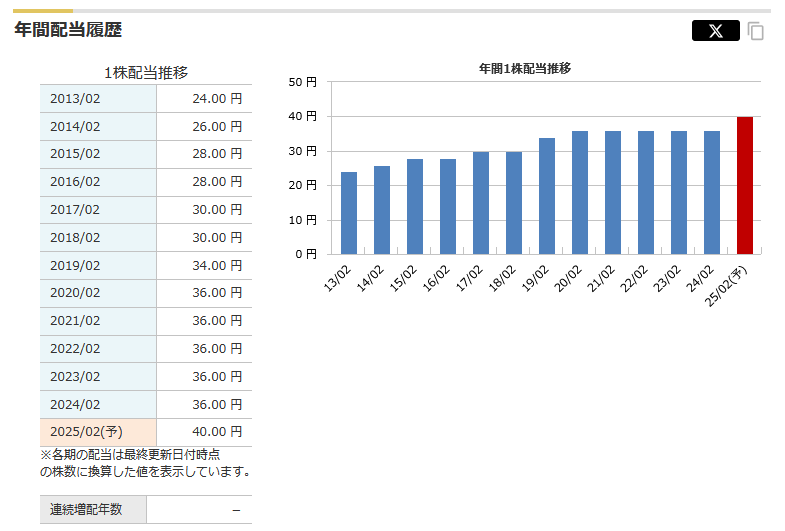The height and width of the screenshot is (531, 785).
Task: Click the copy icon beside X button
Action: click(756, 31)
